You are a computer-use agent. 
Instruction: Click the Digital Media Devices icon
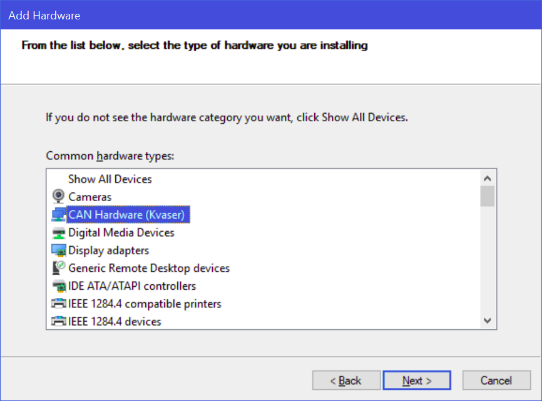[58, 233]
